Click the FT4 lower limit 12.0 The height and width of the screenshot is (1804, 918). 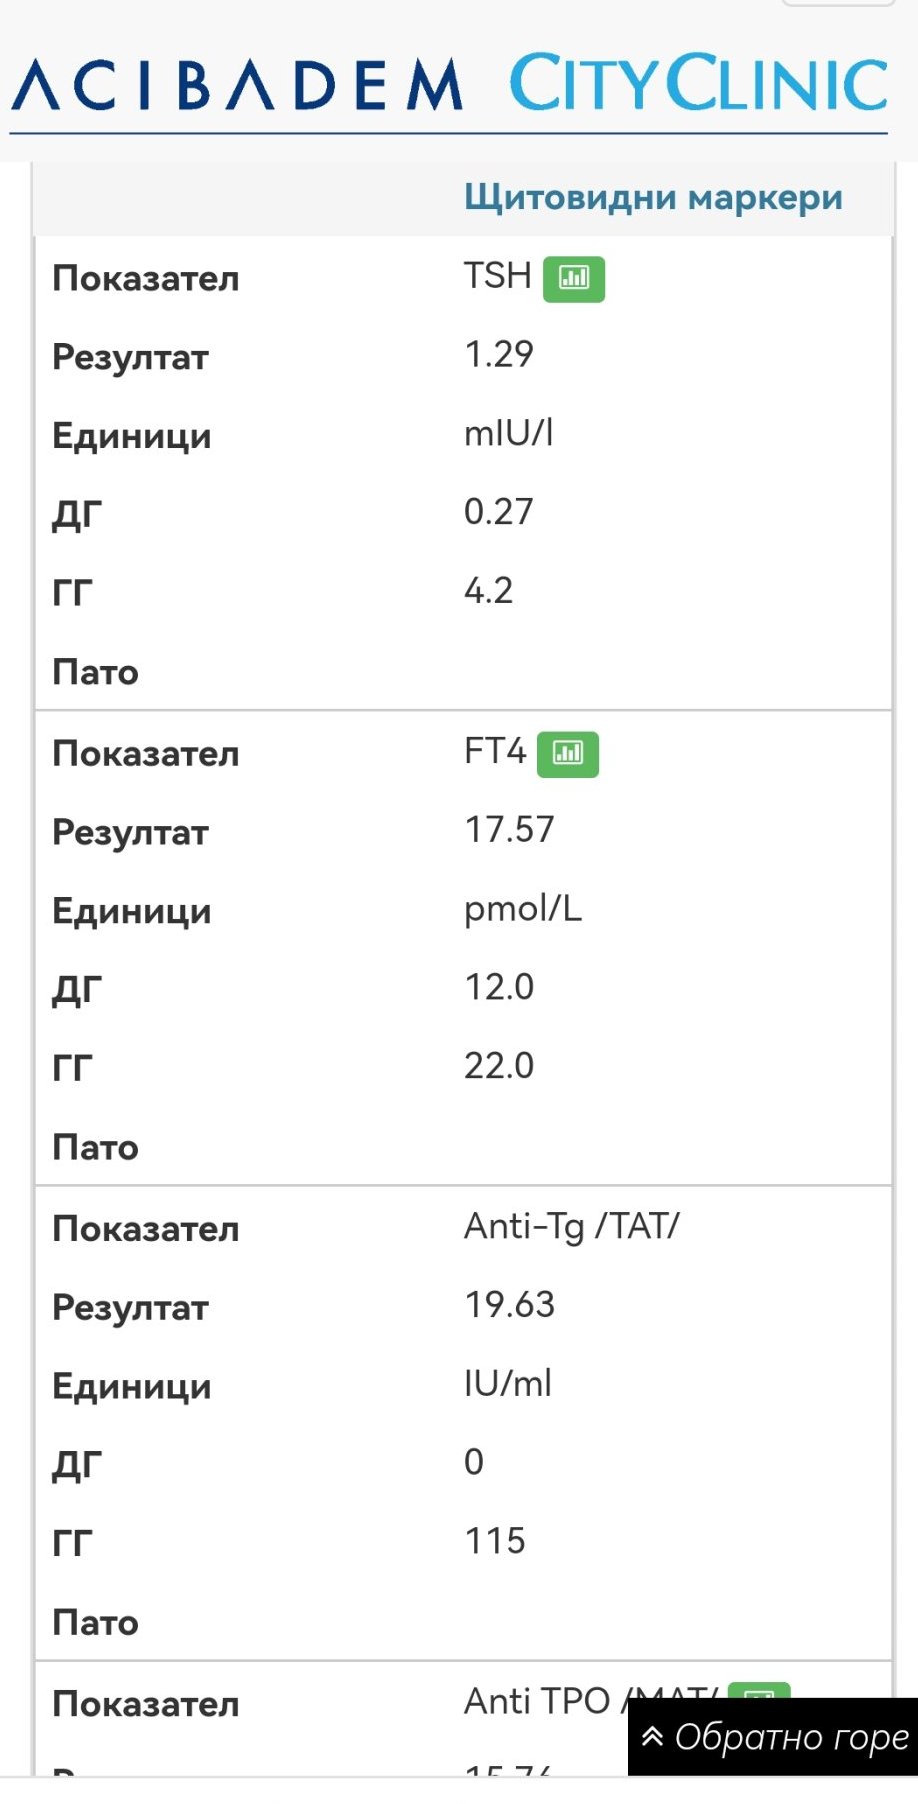pyautogui.click(x=499, y=987)
